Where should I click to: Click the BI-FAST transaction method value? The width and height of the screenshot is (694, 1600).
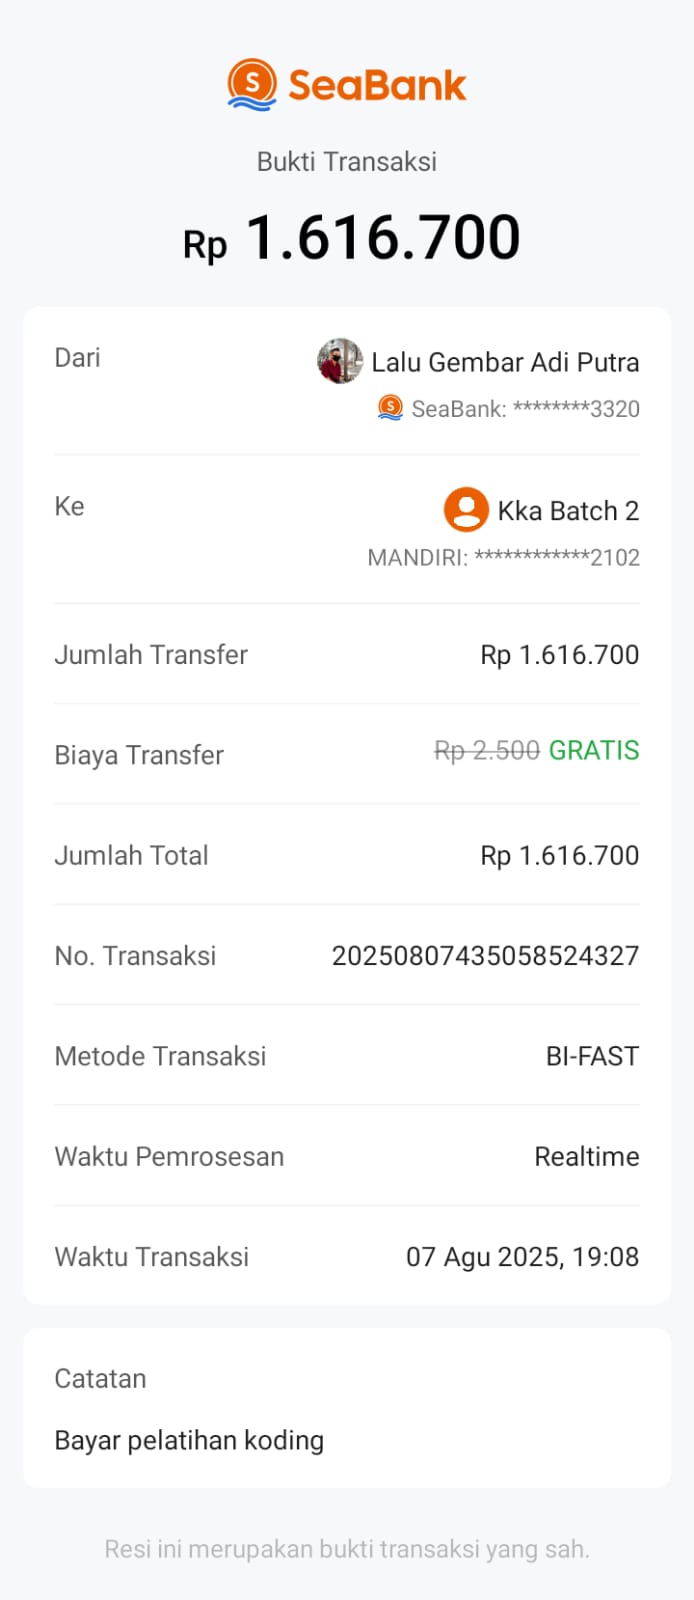click(x=592, y=1056)
